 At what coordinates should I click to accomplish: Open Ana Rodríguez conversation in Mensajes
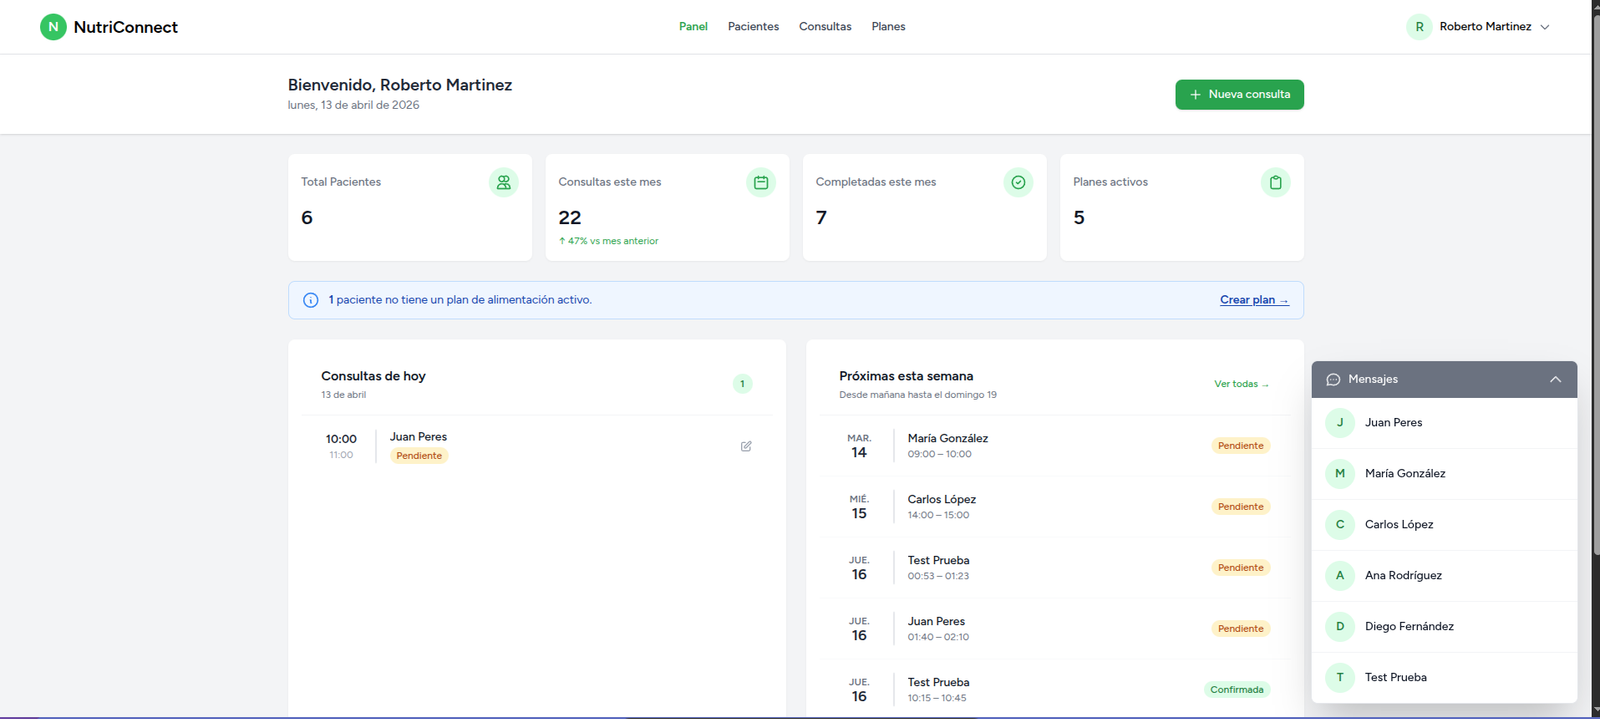[x=1444, y=576]
